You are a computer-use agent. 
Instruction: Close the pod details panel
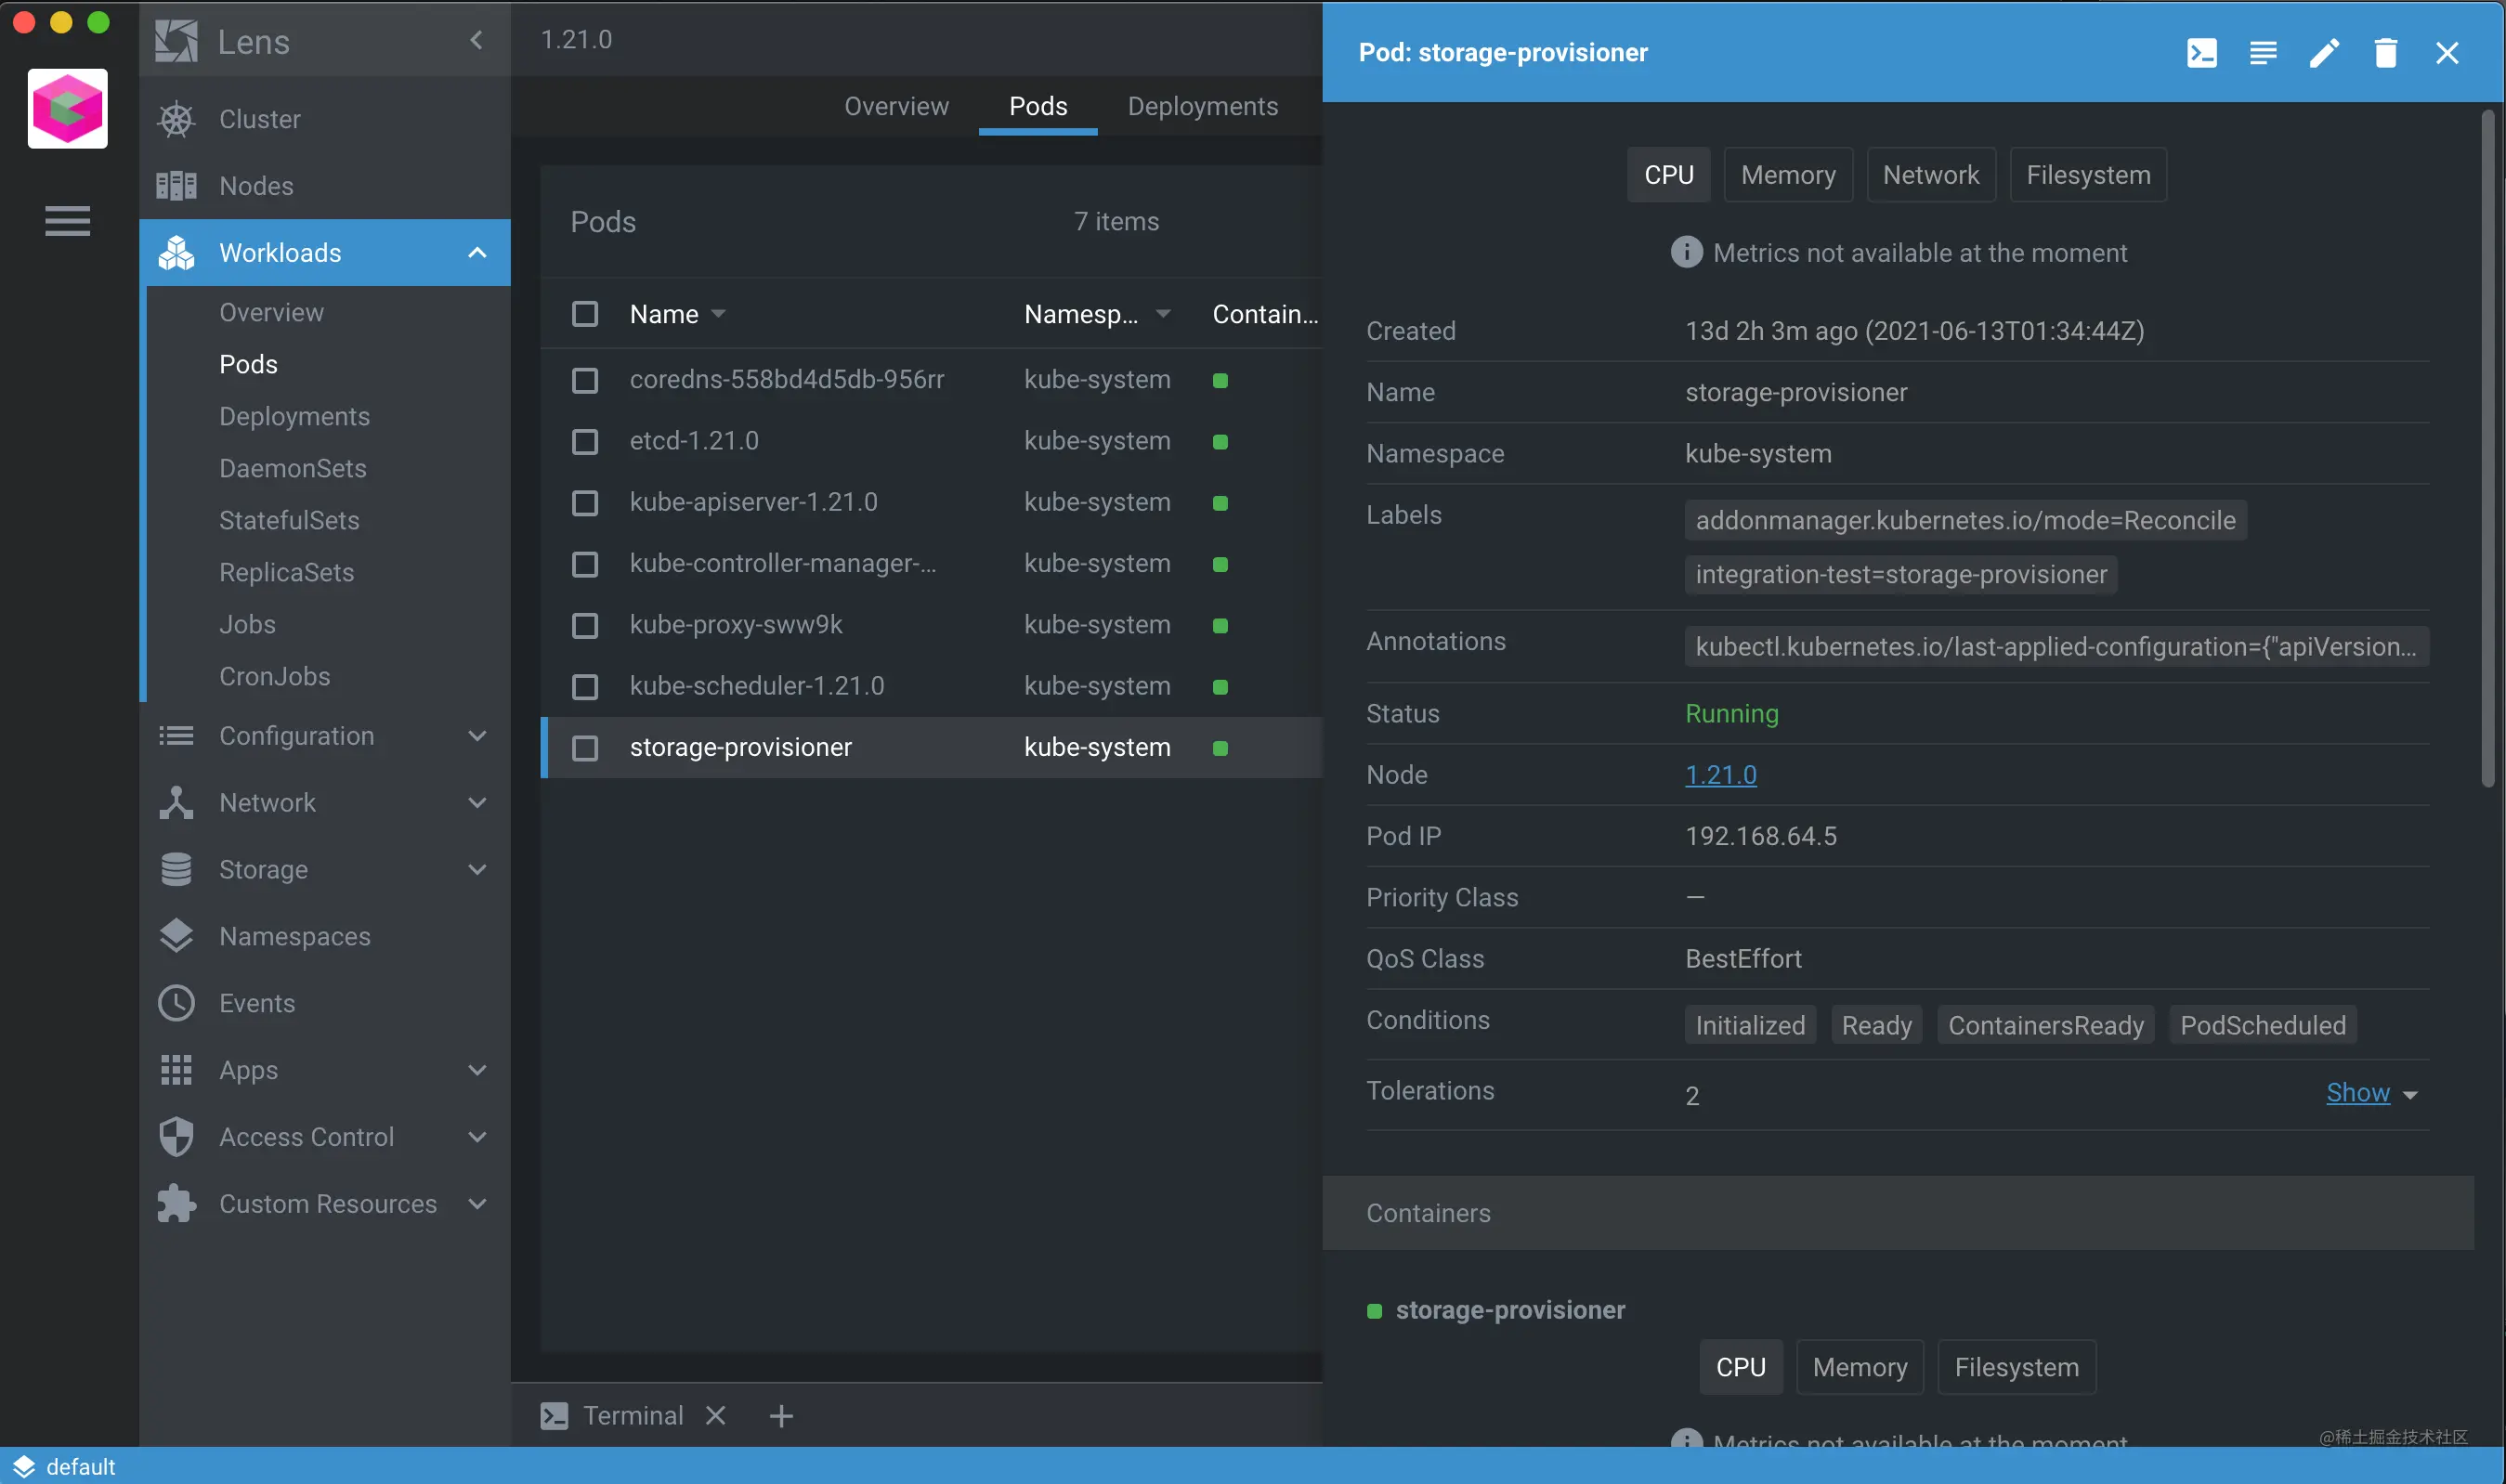tap(2446, 53)
